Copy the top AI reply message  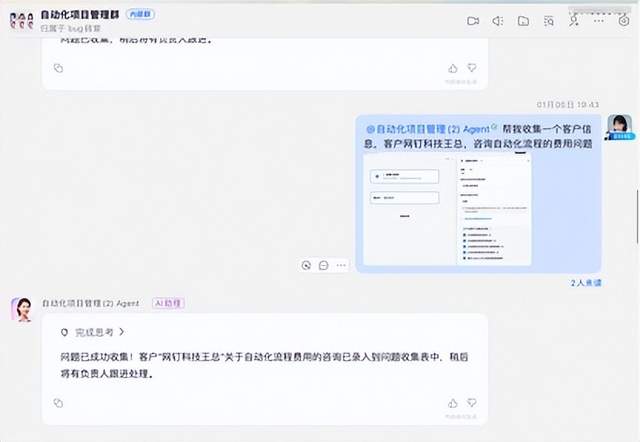(58, 68)
